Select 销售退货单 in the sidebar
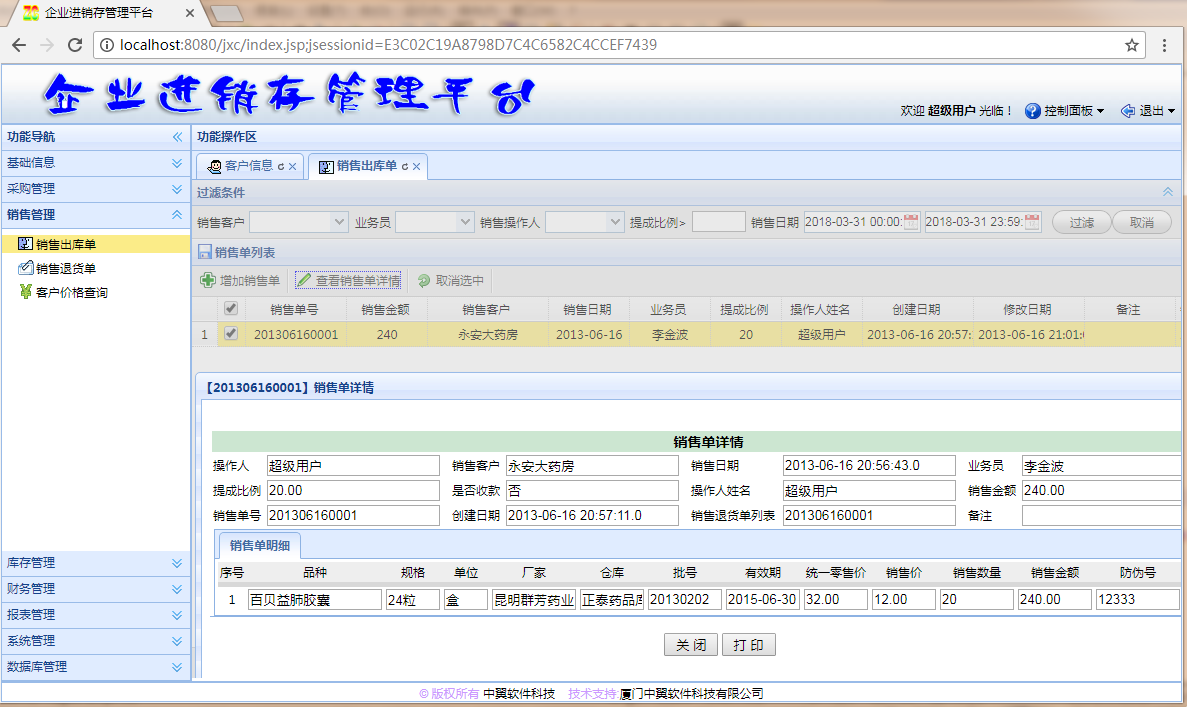The width and height of the screenshot is (1187, 707). point(66,268)
